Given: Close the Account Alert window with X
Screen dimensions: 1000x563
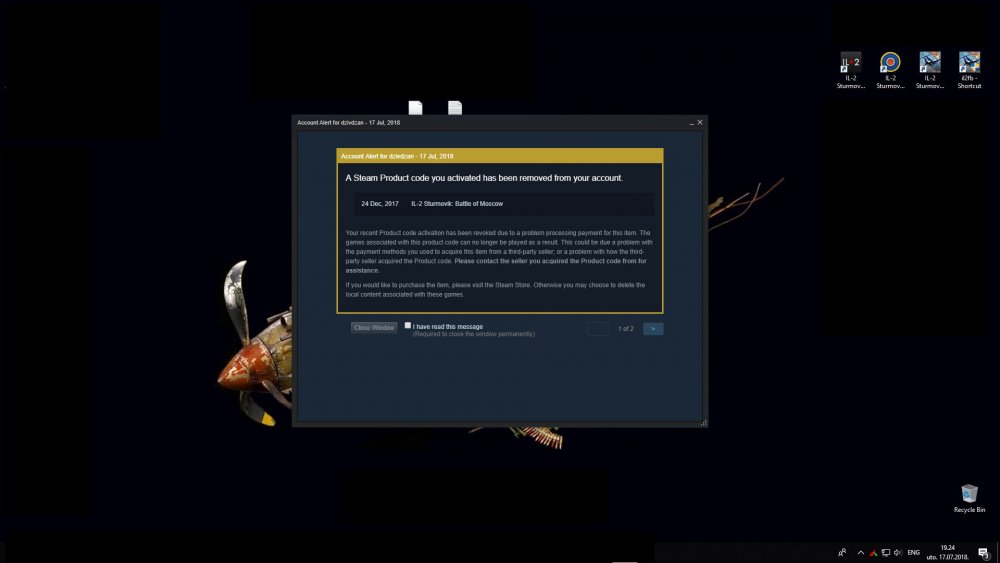Looking at the screenshot, I should [x=700, y=122].
